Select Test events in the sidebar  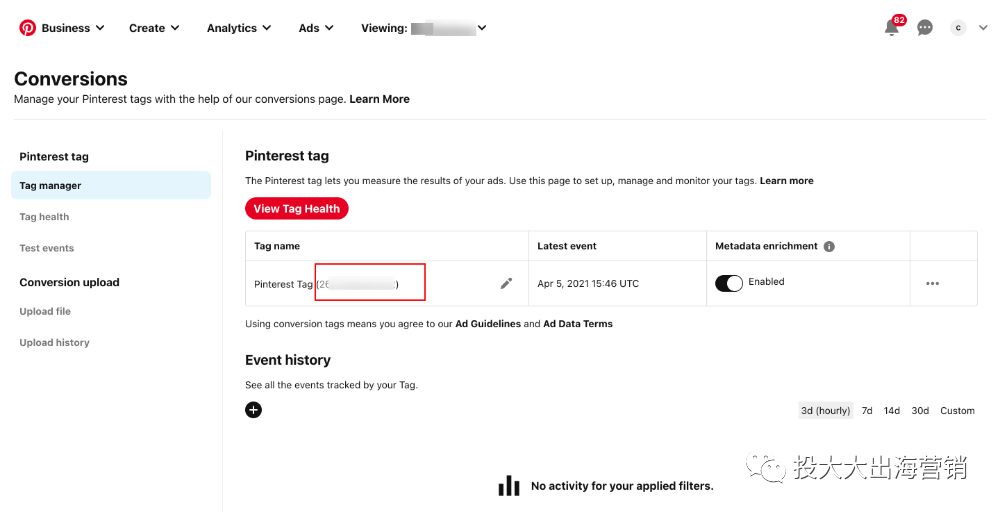pos(47,248)
